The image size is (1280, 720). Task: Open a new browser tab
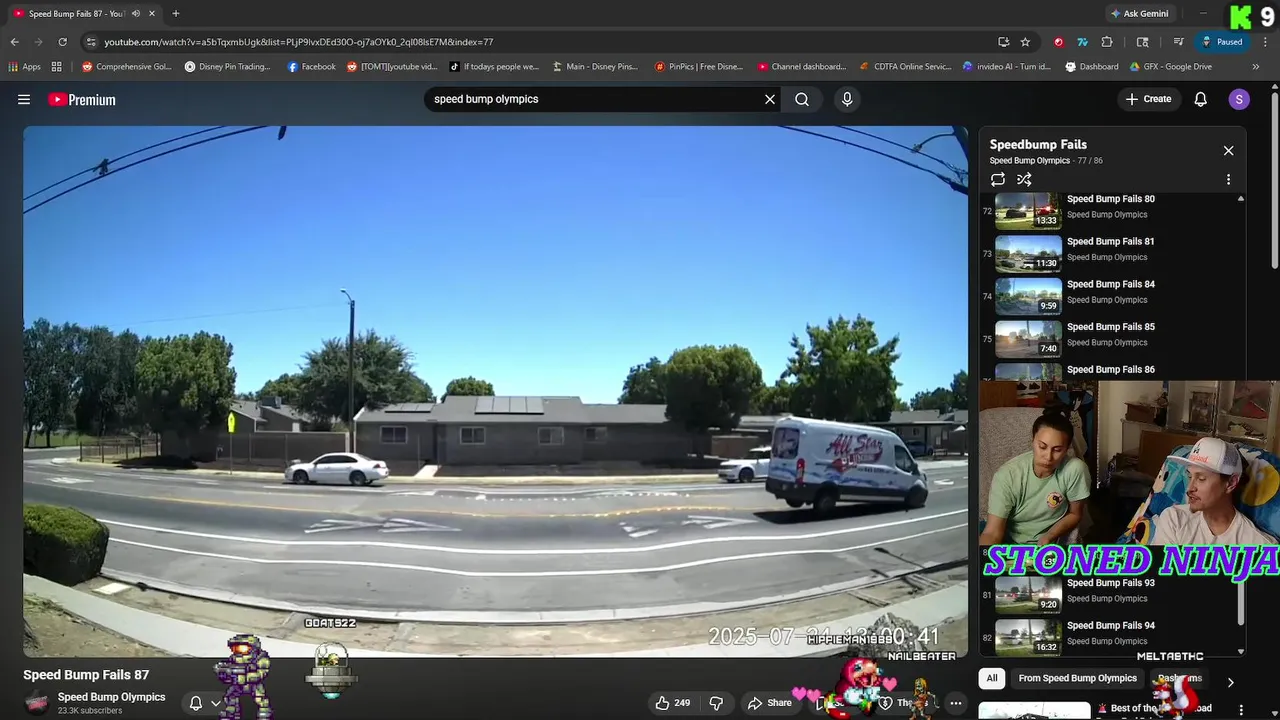(176, 14)
